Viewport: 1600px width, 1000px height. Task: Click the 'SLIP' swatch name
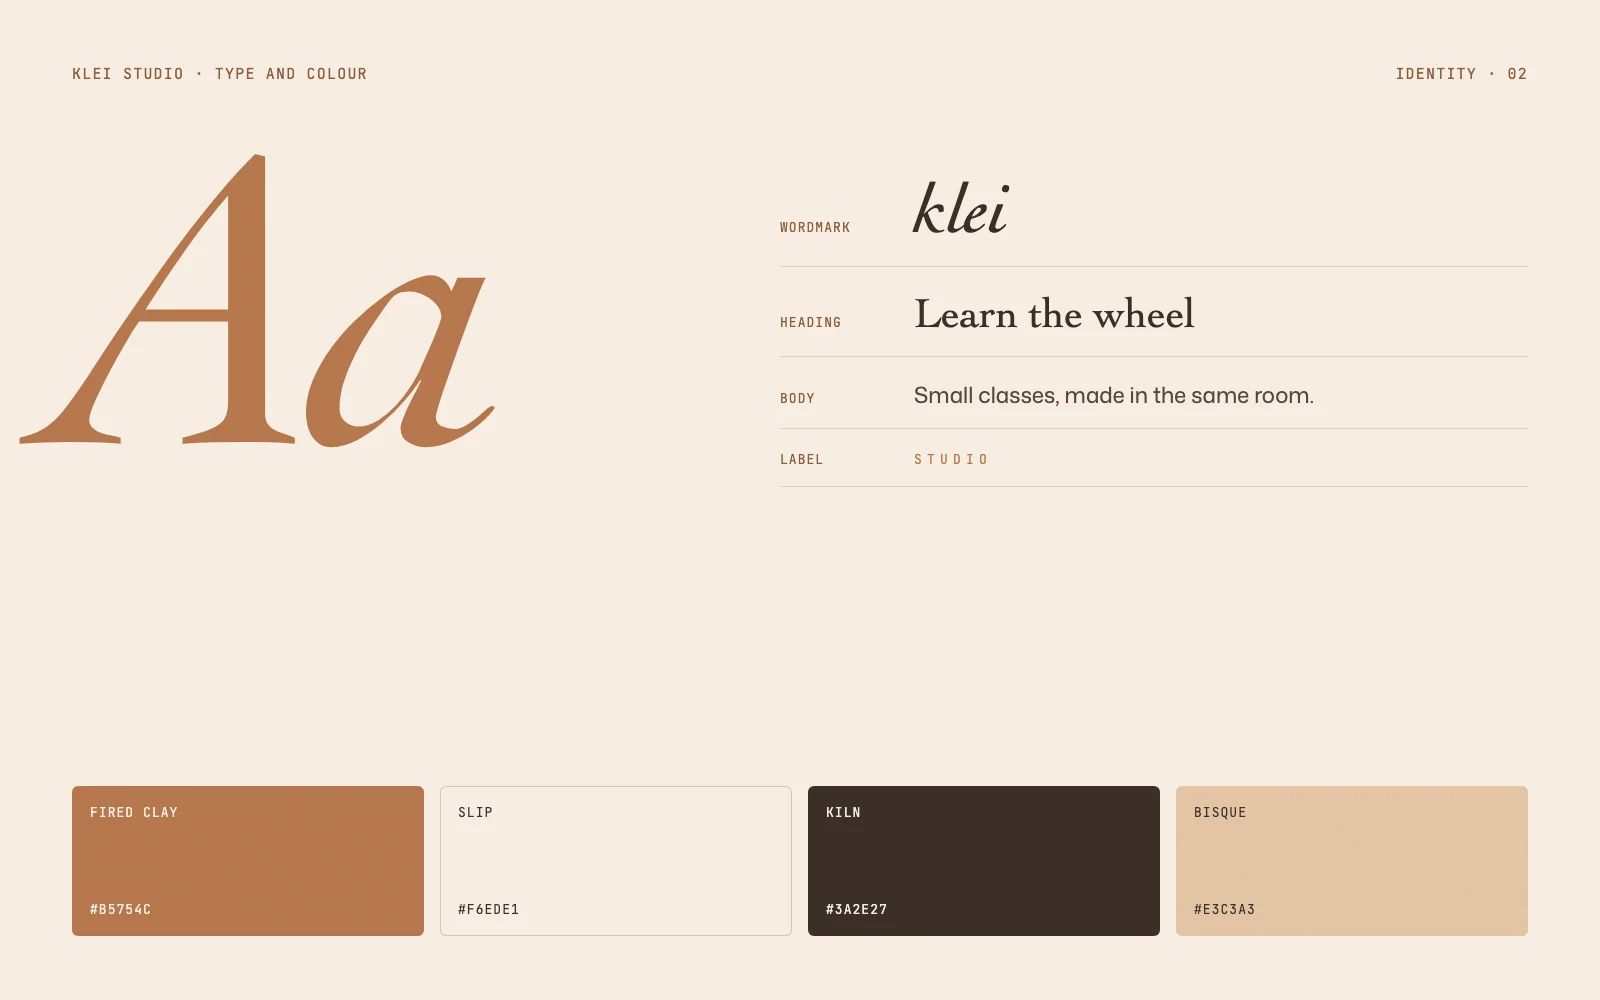pyautogui.click(x=476, y=813)
